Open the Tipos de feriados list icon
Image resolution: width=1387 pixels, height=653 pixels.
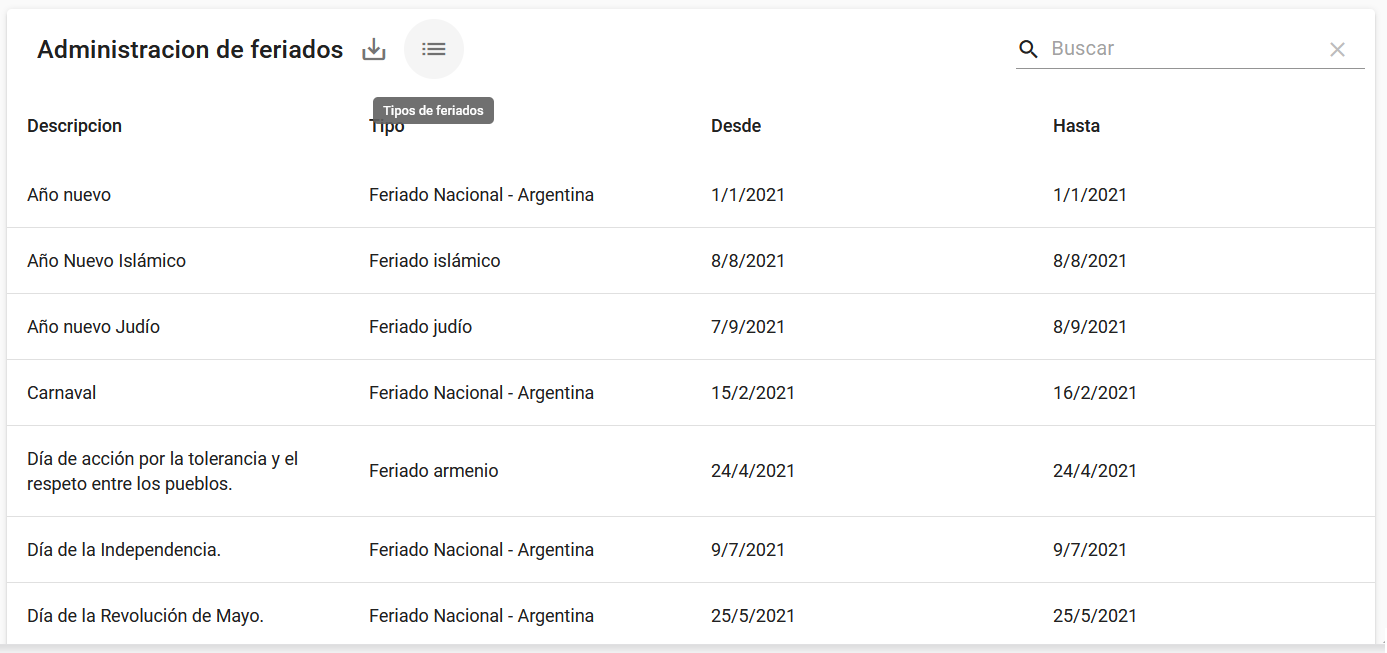(433, 49)
